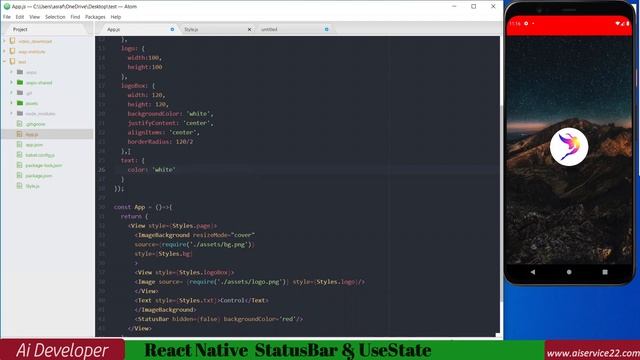Open the .gitignore file
Viewport: 640px width, 360px height.
(35, 124)
